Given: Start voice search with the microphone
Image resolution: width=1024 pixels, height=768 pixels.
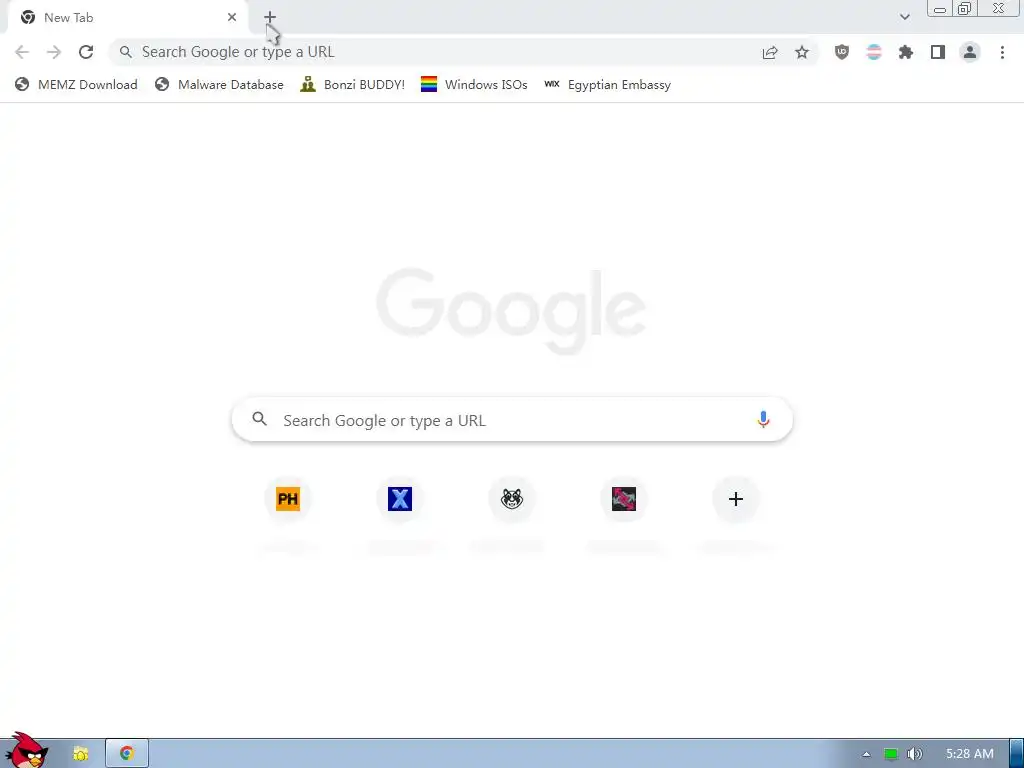Looking at the screenshot, I should [x=763, y=419].
